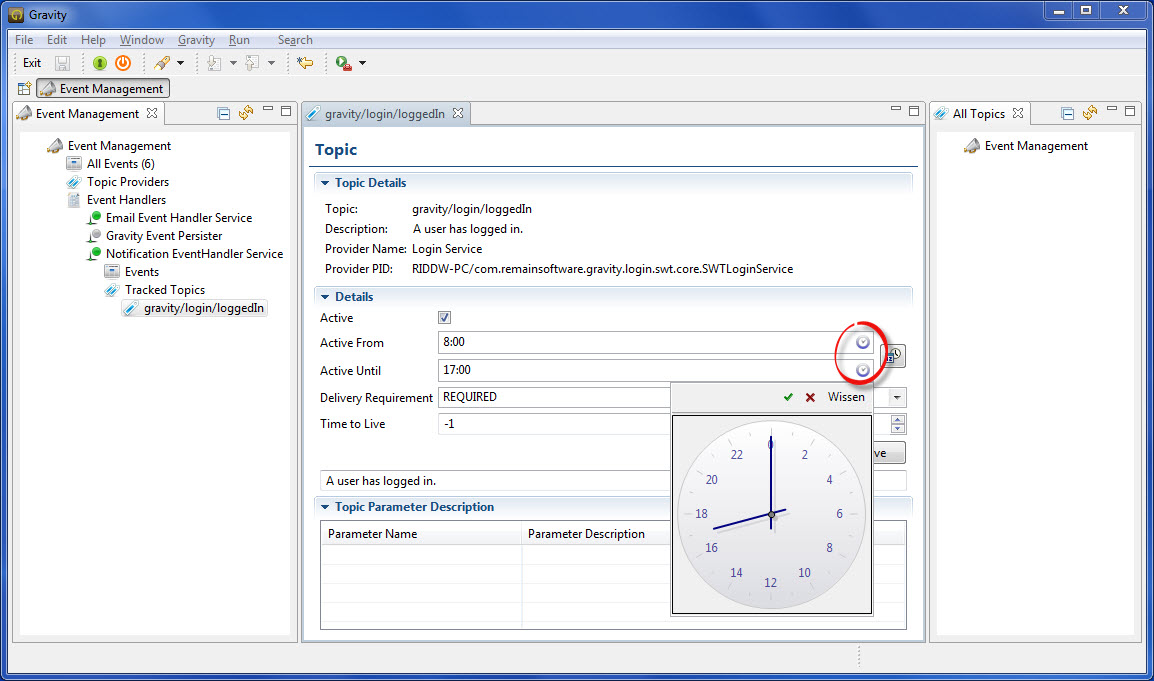Refresh the All Topics view

tap(1090, 113)
